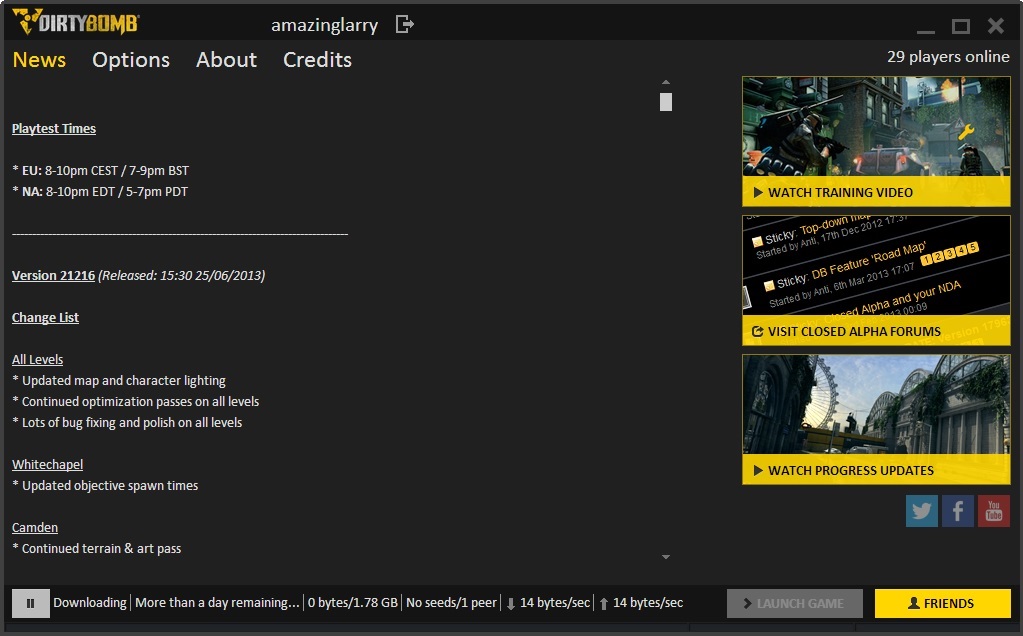This screenshot has height=636, width=1023.
Task: Click the upload speed arrow icon
Action: click(x=604, y=603)
